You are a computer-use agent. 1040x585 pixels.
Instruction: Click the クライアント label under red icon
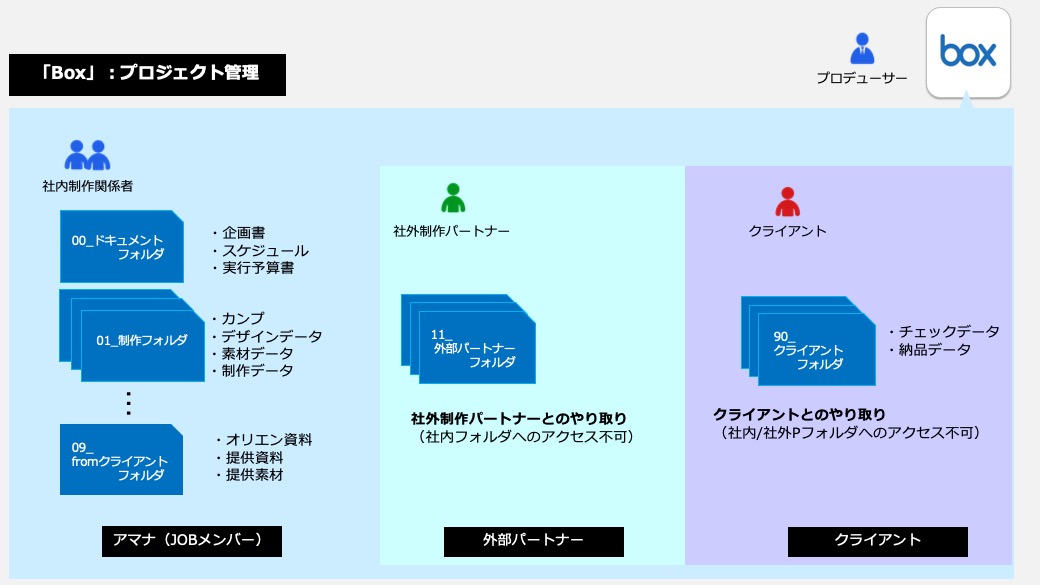[x=787, y=231]
